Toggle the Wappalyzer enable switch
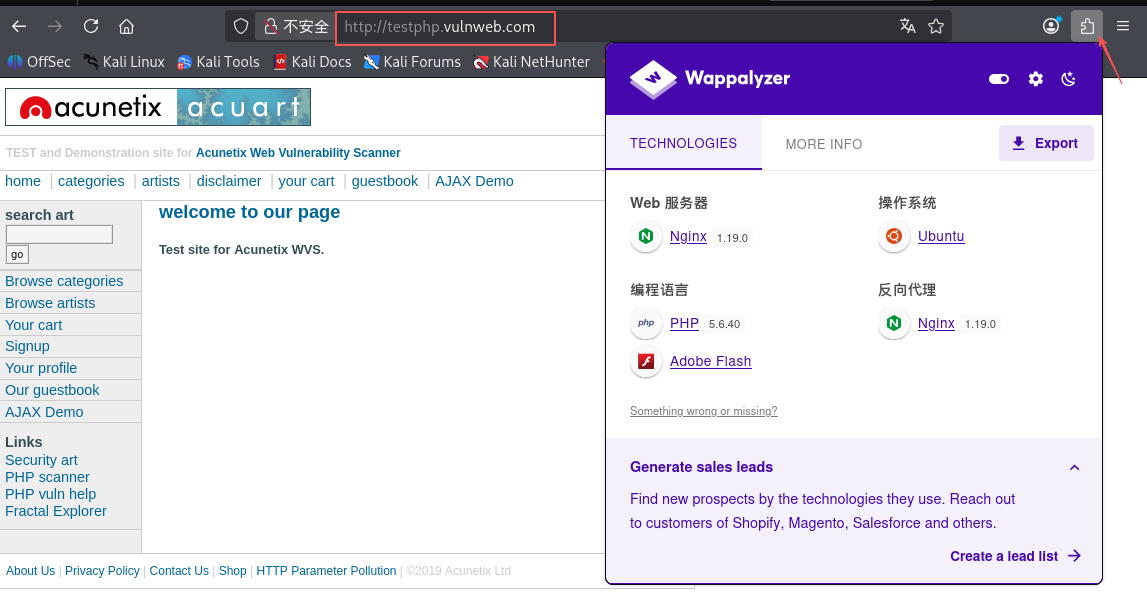1147x602 pixels. 999,79
